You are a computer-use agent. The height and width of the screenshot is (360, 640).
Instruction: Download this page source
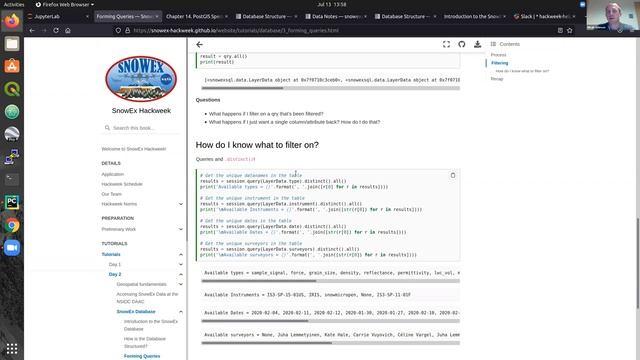[x=477, y=44]
